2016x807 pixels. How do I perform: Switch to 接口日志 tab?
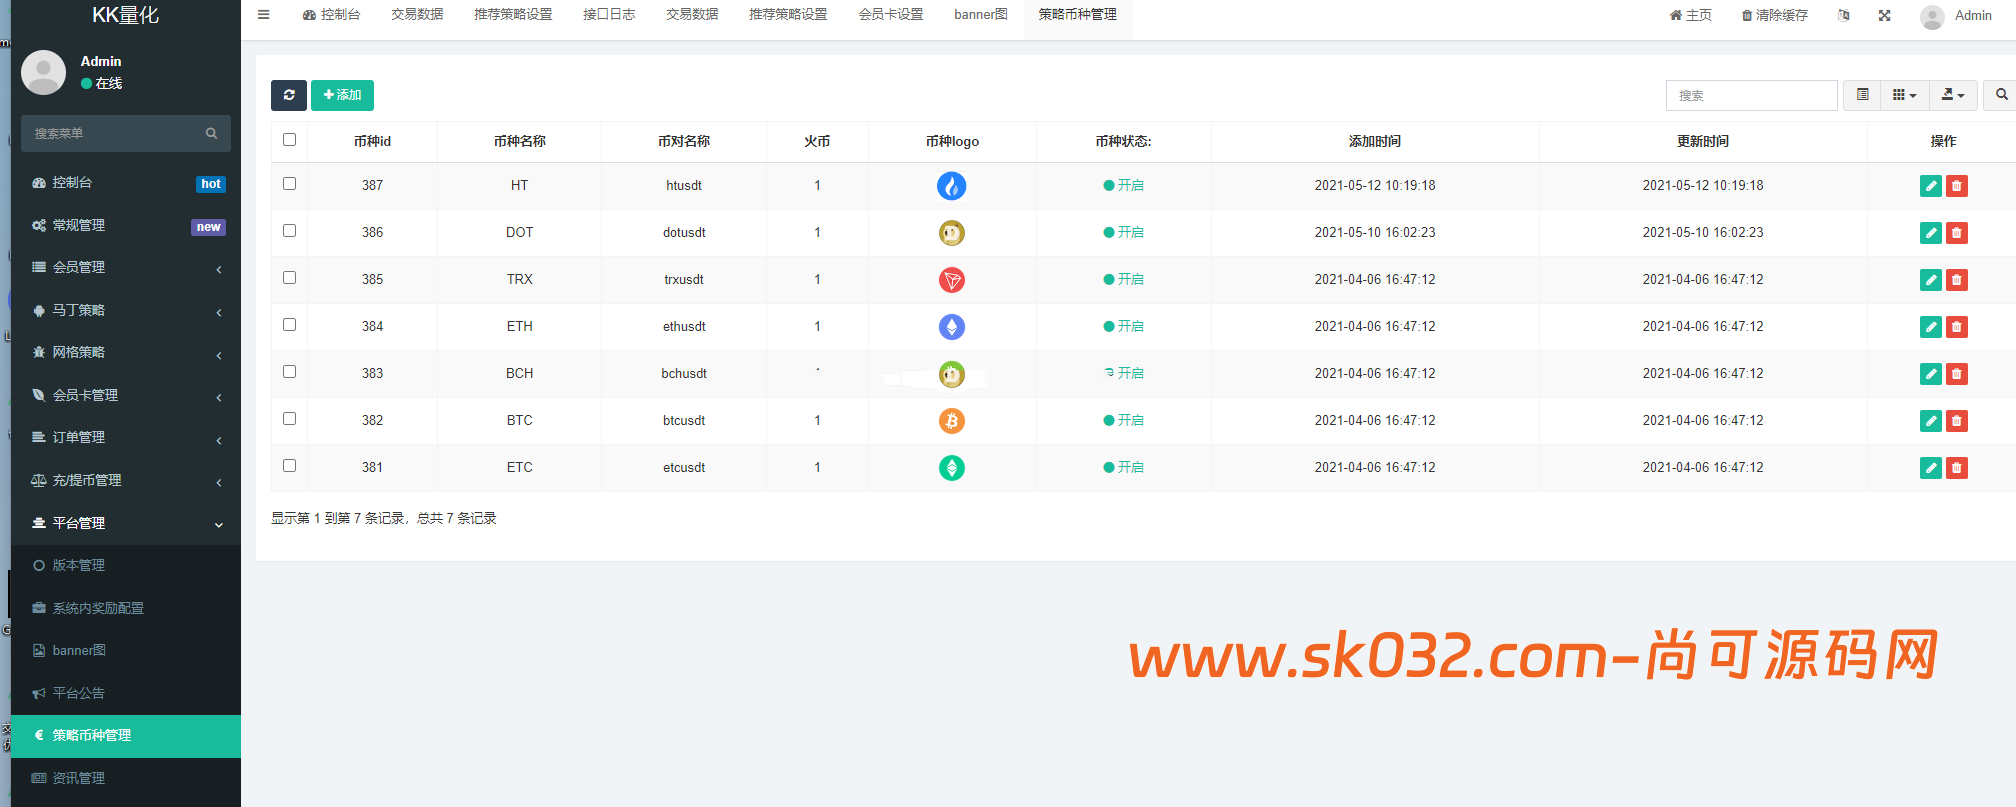(609, 15)
